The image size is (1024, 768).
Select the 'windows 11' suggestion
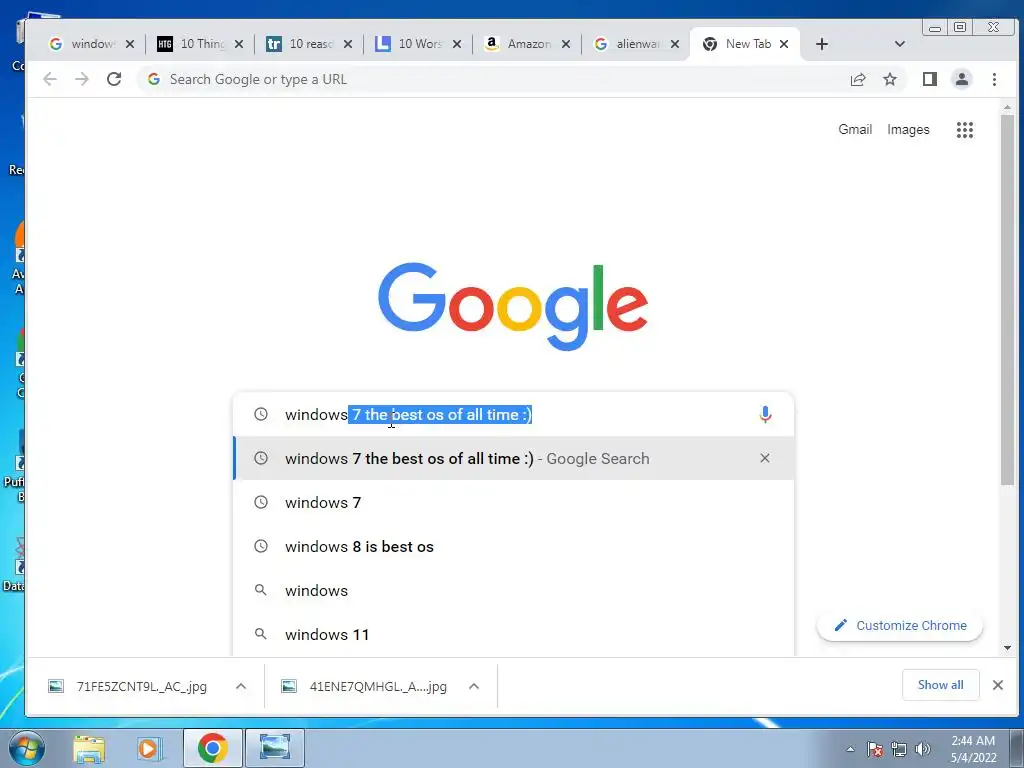[514, 633]
